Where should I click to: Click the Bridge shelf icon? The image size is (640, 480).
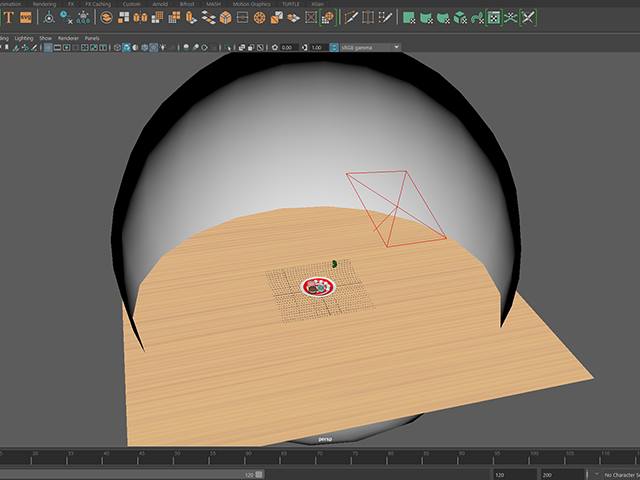pos(209,18)
